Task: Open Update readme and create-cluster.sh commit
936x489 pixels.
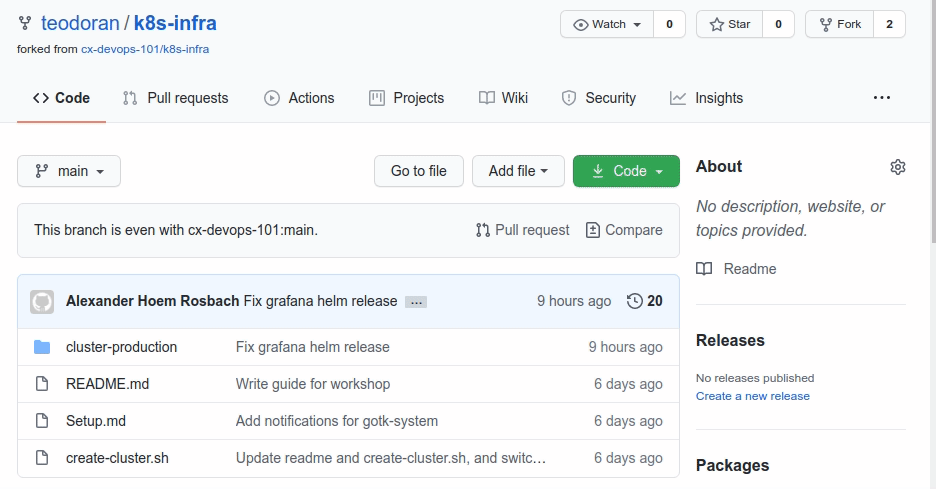Action: (x=391, y=458)
